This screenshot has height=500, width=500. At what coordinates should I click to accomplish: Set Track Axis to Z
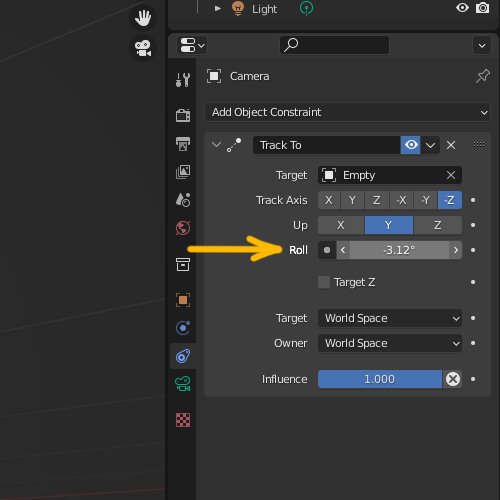click(377, 200)
